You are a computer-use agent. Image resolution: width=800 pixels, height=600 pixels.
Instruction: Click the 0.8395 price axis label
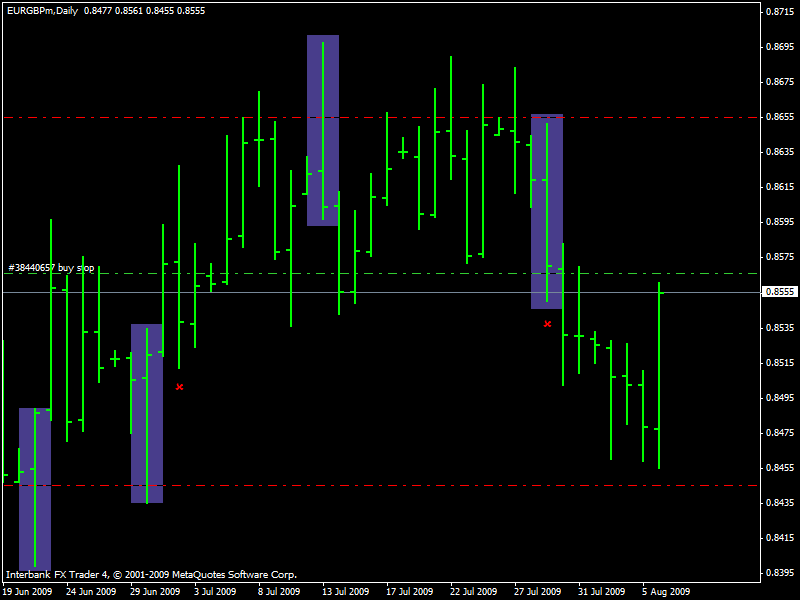[779, 573]
